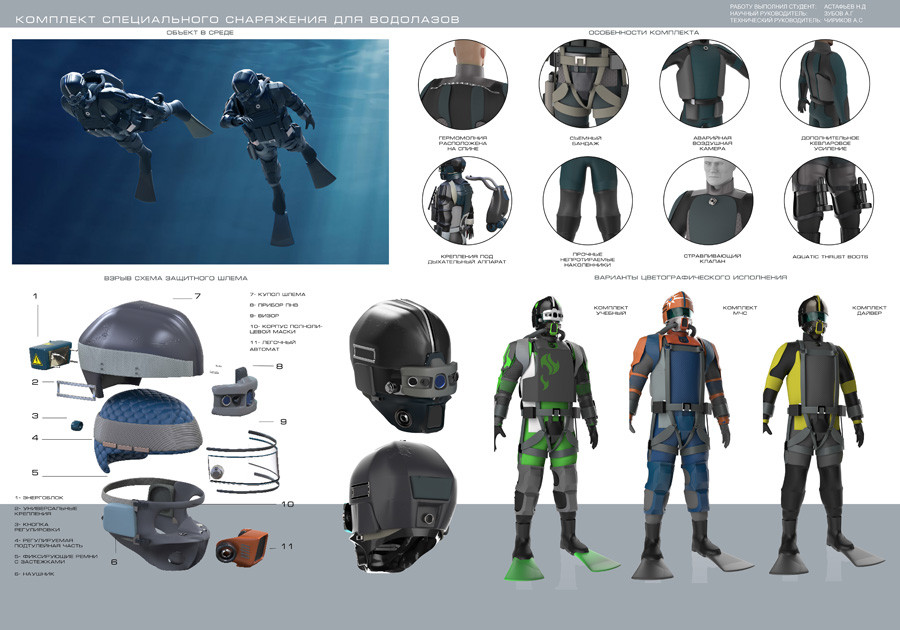Select the removable bandage circle image
The width and height of the screenshot is (900, 630).
coord(585,84)
